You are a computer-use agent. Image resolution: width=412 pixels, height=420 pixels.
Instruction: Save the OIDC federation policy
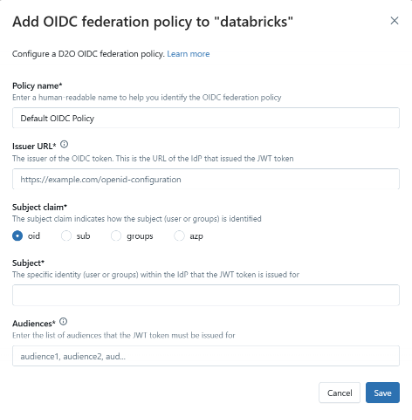pyautogui.click(x=383, y=393)
